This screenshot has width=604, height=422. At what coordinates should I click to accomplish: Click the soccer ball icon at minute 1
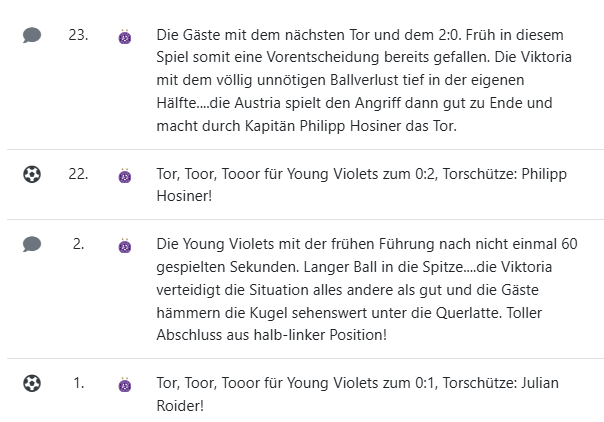click(x=32, y=383)
